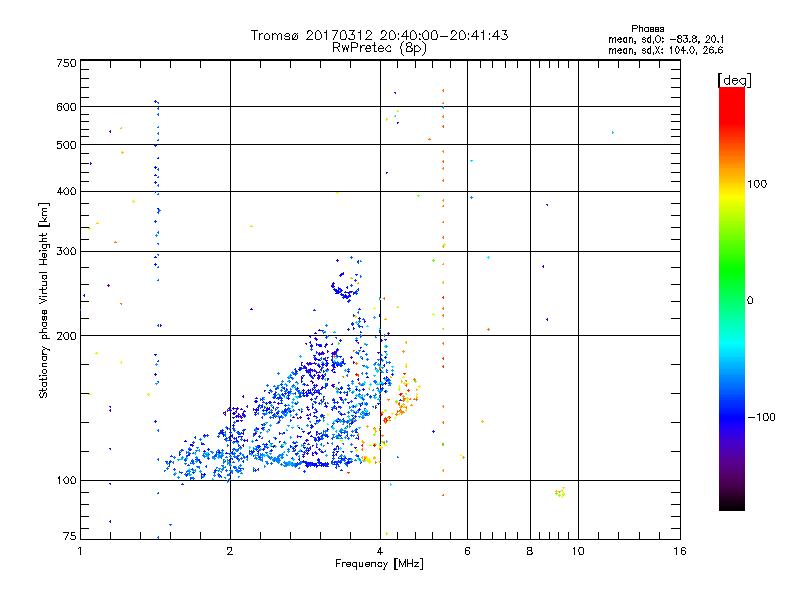
Task: Click the y-axis tick label '300'
Action: 66,252
